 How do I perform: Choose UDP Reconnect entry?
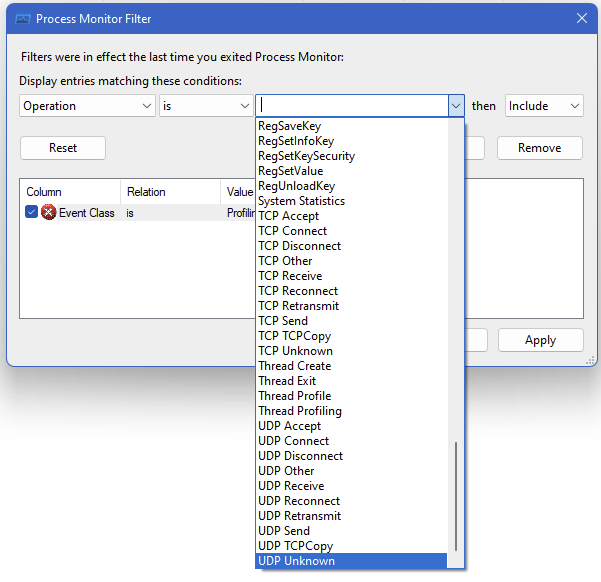click(x=351, y=500)
